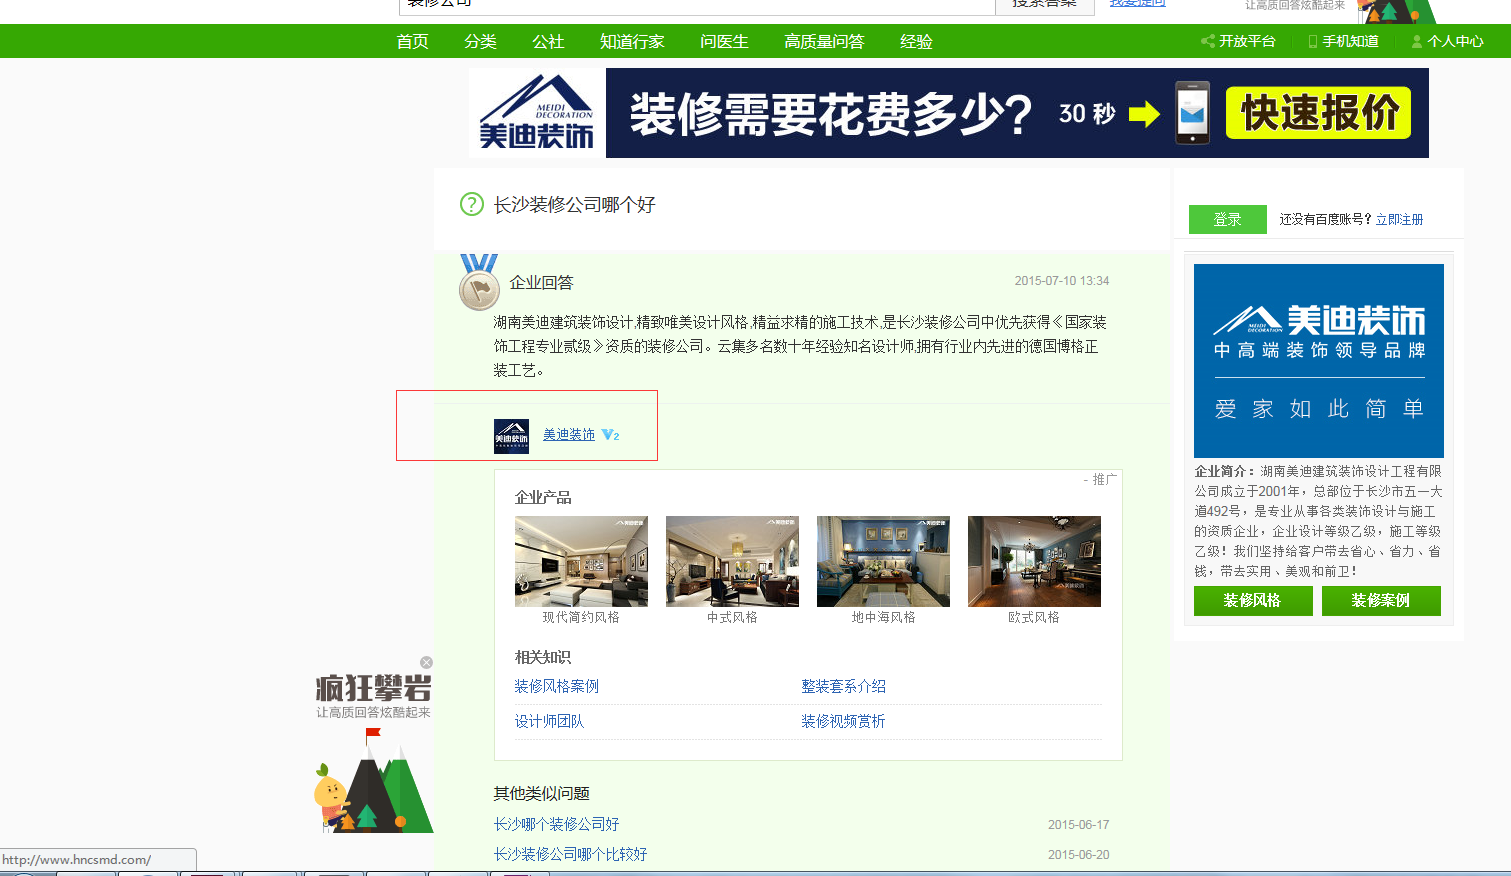Screen dimensions: 1511x876
Task: Click the 其他类似问题 heading
Action: 541,793
